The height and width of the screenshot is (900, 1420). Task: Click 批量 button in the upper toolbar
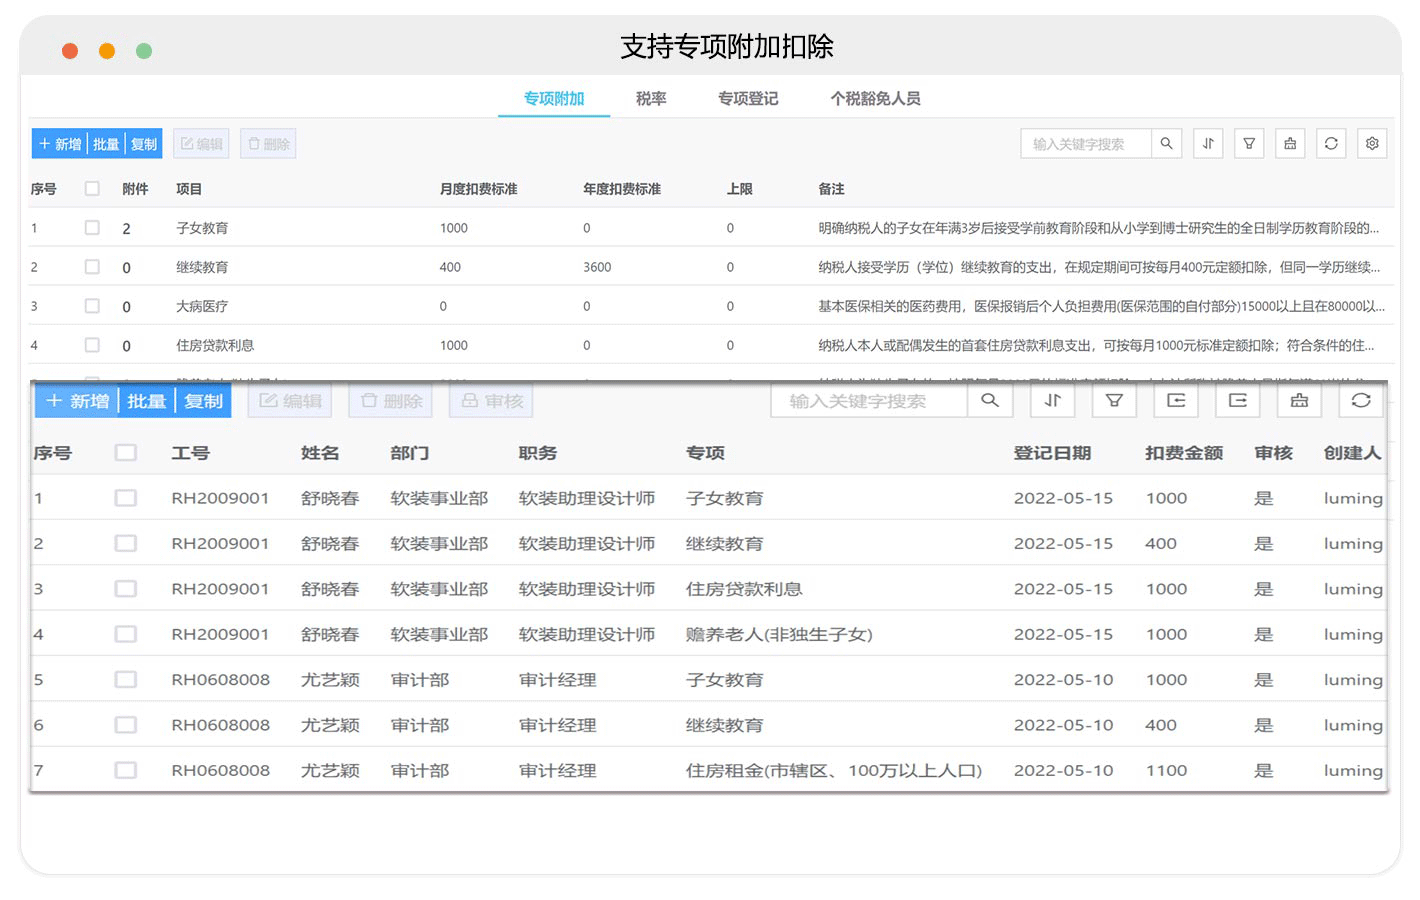tap(106, 144)
